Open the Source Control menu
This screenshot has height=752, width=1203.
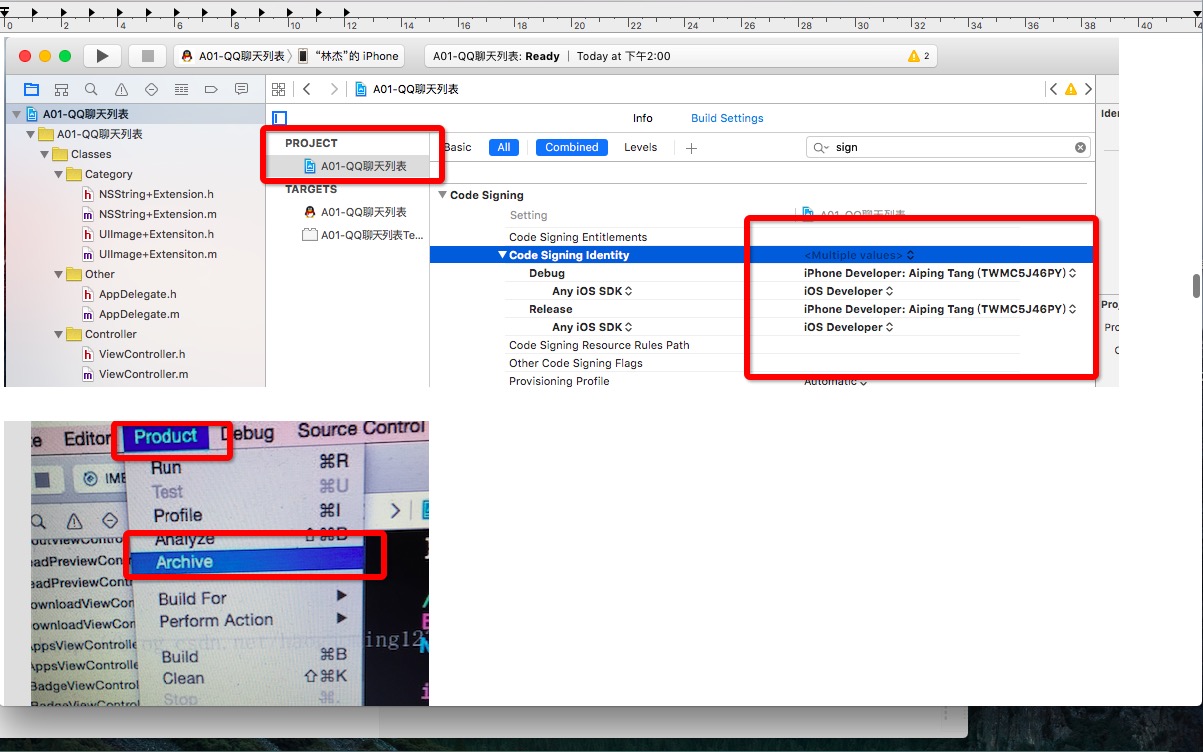click(361, 430)
